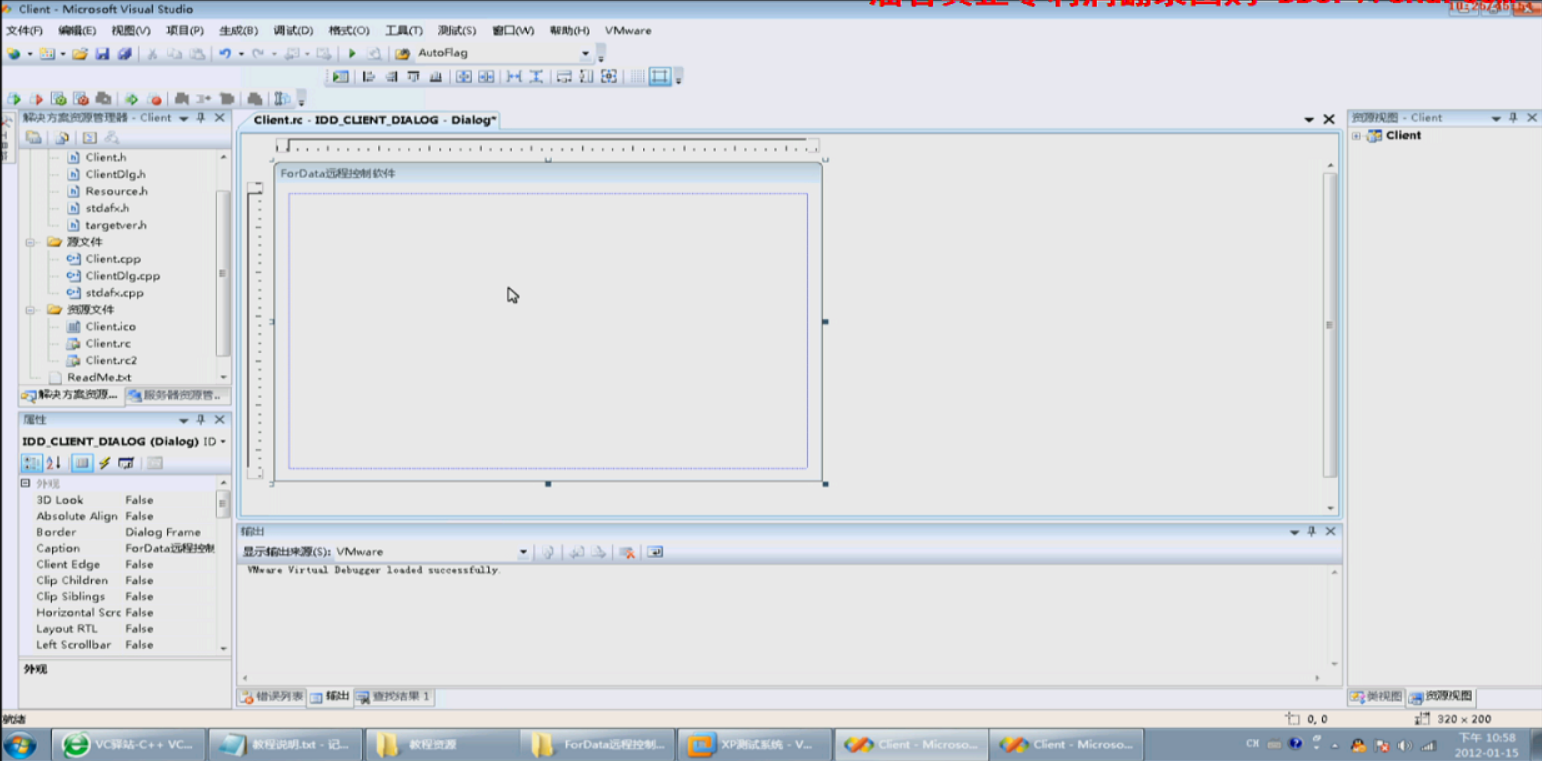Click the Align Lefts icon
The width and height of the screenshot is (1542, 761).
[x=369, y=77]
